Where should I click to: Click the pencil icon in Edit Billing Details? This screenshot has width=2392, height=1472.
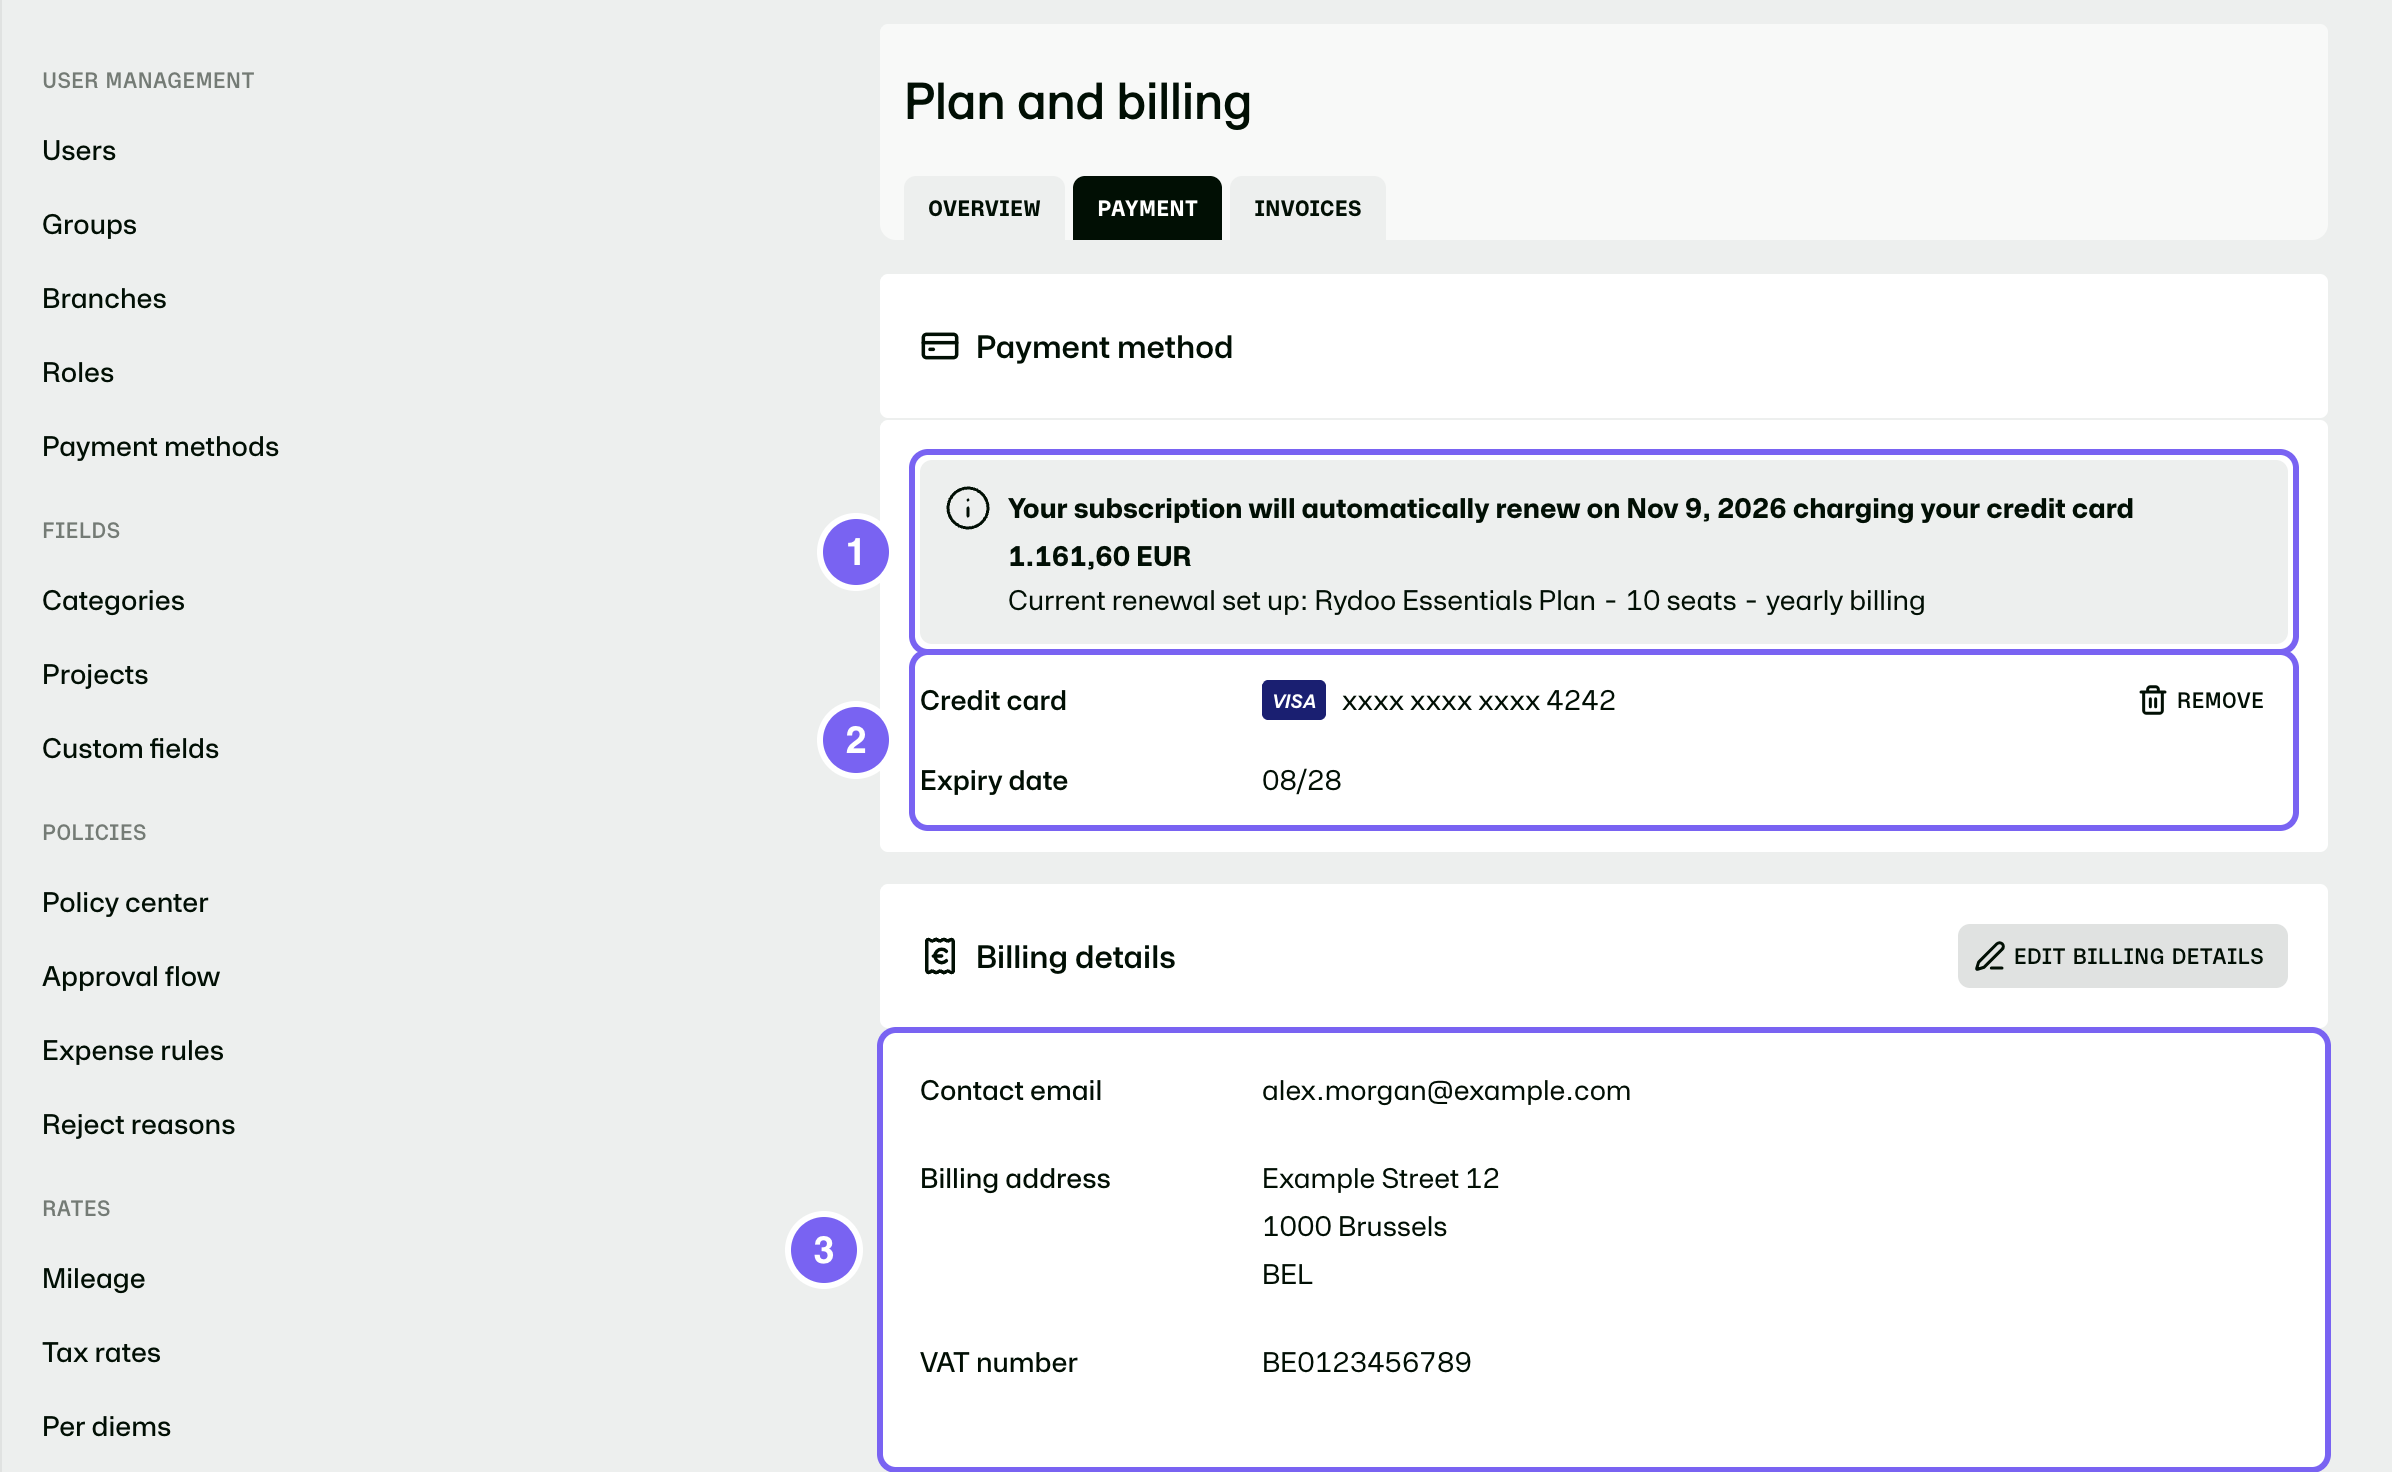[1989, 956]
